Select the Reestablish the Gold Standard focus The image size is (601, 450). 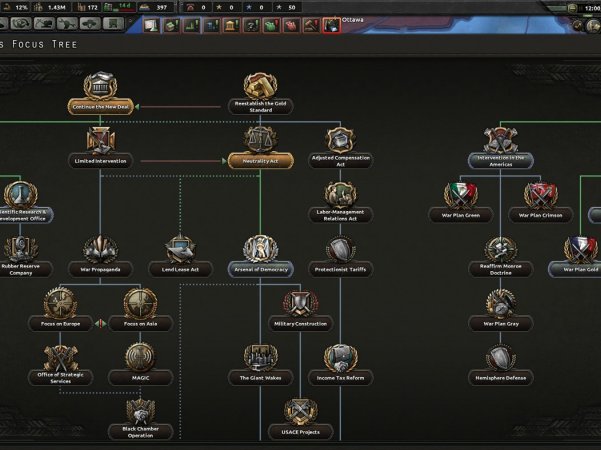pyautogui.click(x=261, y=107)
